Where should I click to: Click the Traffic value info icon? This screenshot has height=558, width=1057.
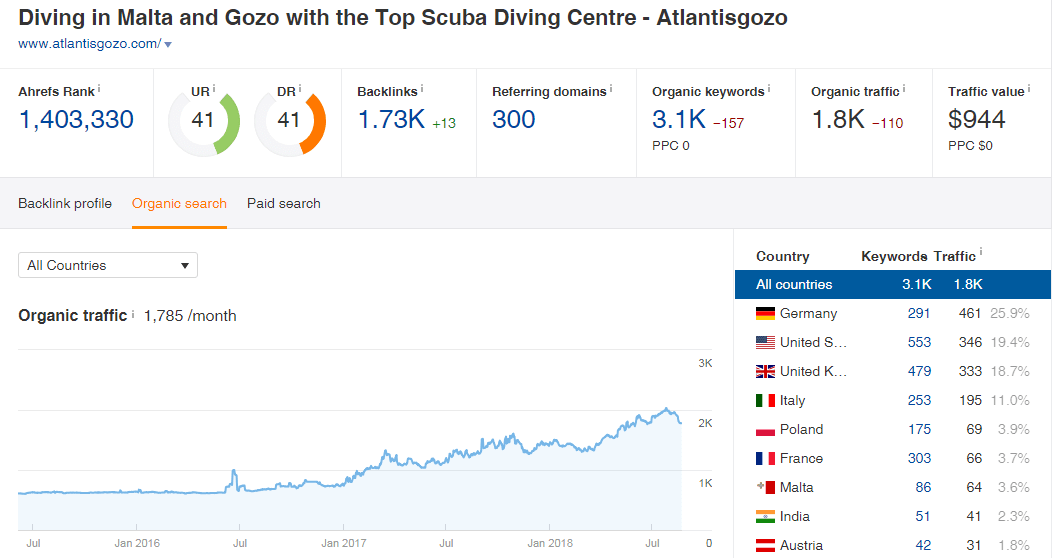(x=1029, y=88)
